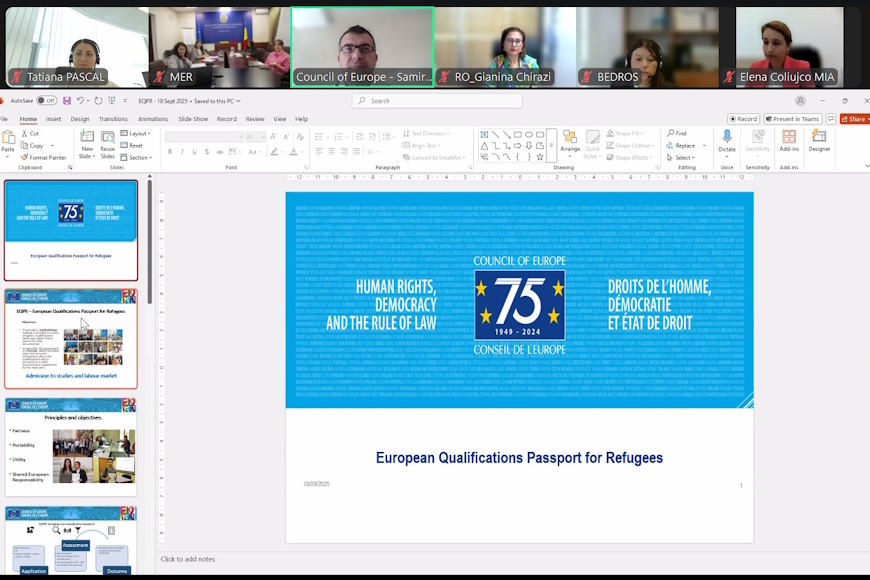Image resolution: width=870 pixels, height=580 pixels.
Task: Select the Format Painter brush
Action: [24, 158]
